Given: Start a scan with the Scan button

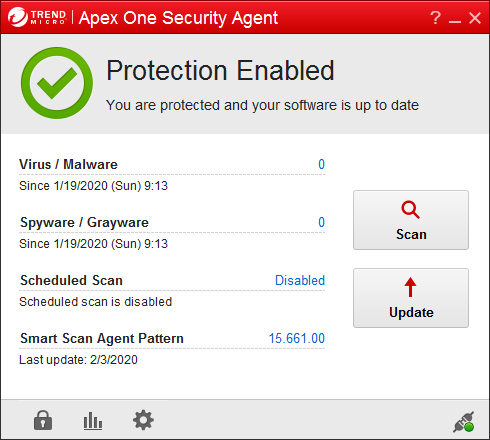Looking at the screenshot, I should (411, 220).
